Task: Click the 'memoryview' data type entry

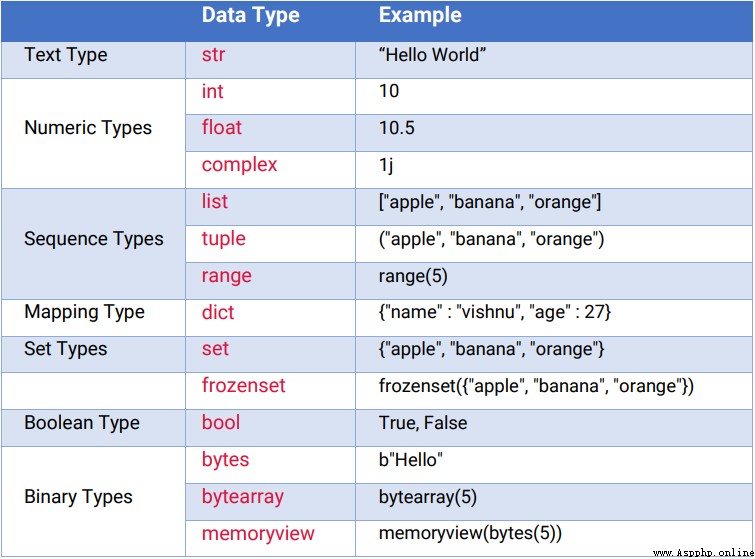Action: (x=258, y=533)
